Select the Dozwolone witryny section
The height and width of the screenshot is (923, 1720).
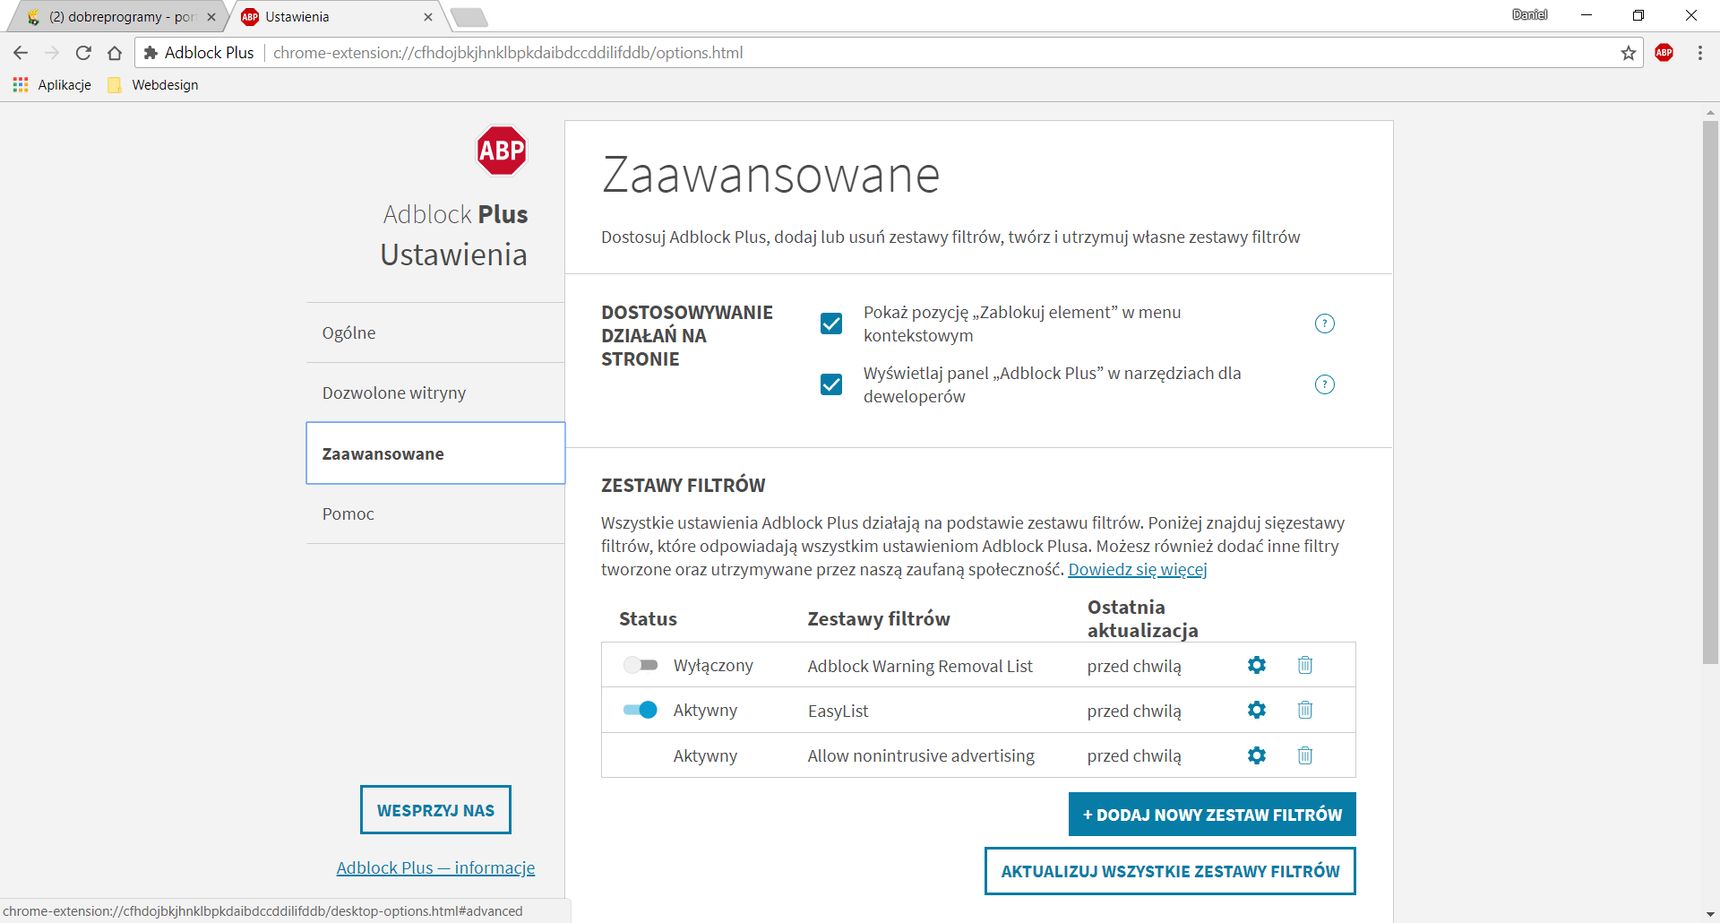[435, 393]
